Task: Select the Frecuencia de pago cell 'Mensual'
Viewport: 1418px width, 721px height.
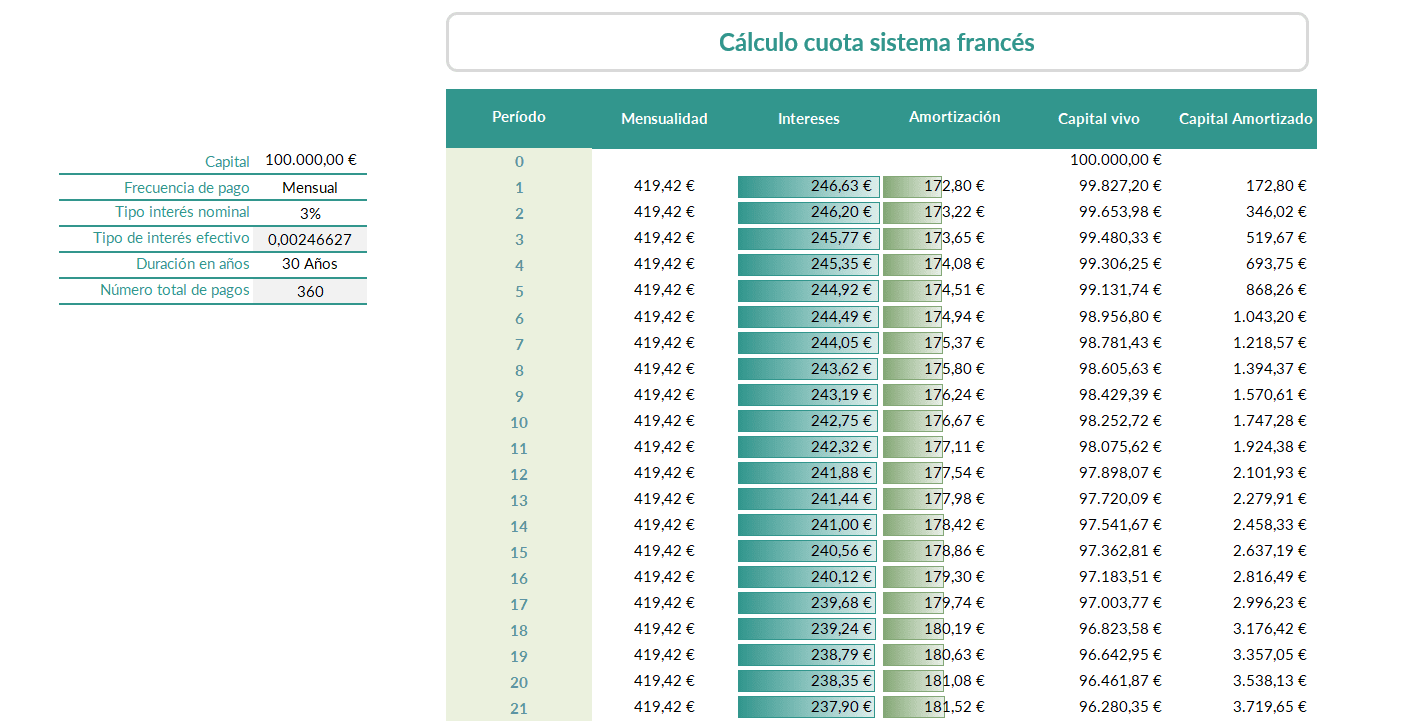Action: 310,187
